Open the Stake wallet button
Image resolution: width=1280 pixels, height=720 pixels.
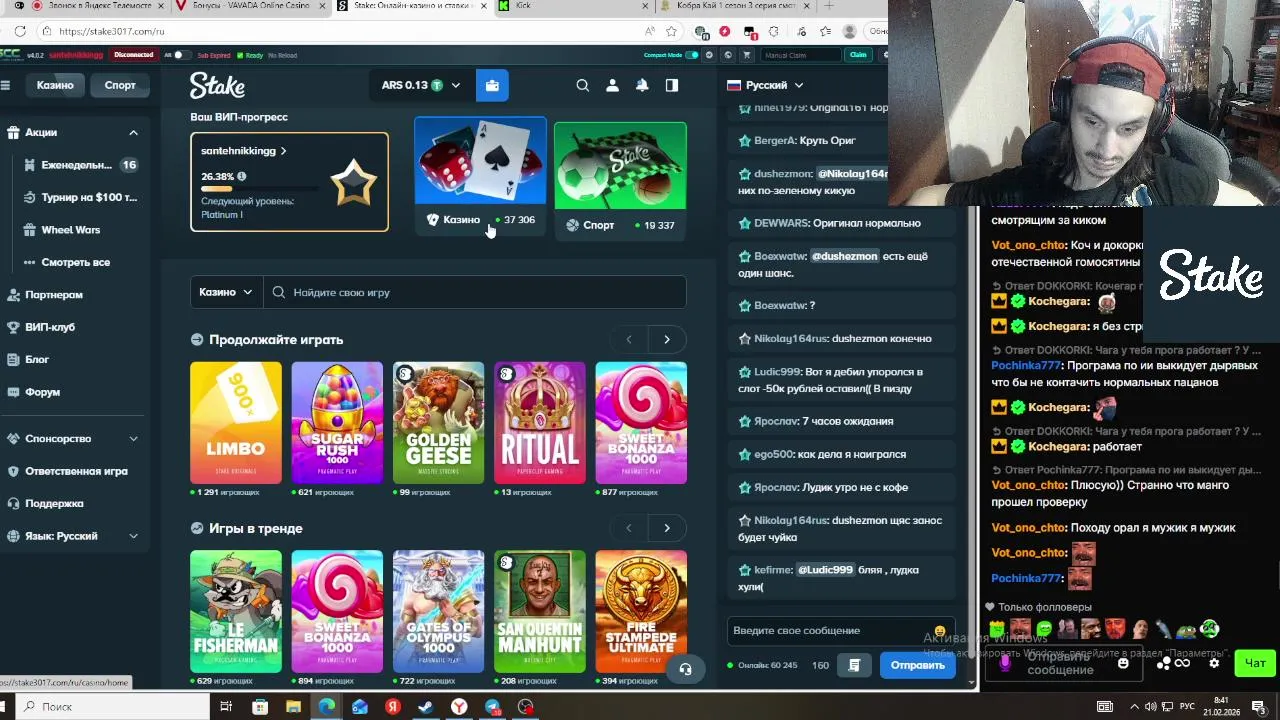point(492,85)
